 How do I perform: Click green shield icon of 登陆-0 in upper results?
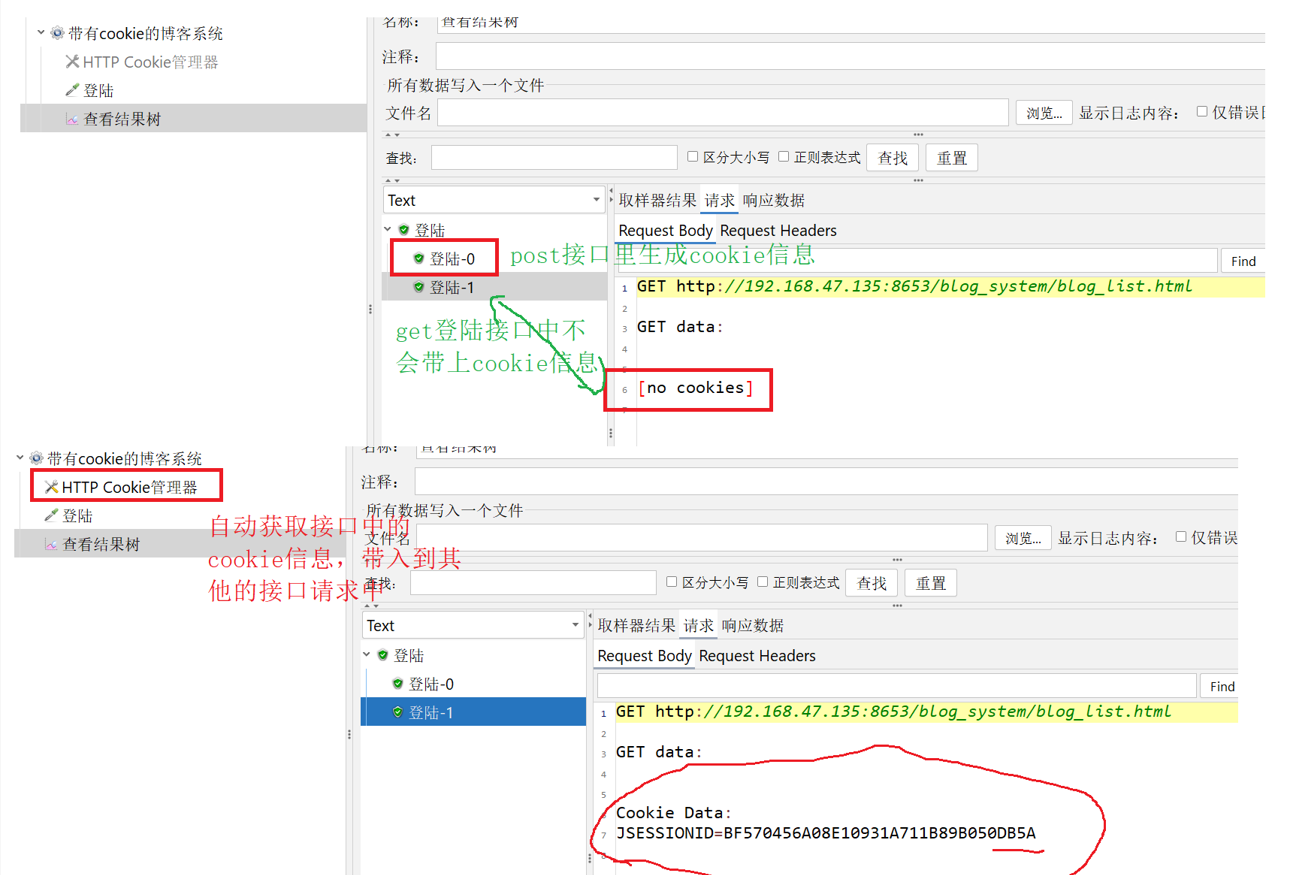coord(419,258)
